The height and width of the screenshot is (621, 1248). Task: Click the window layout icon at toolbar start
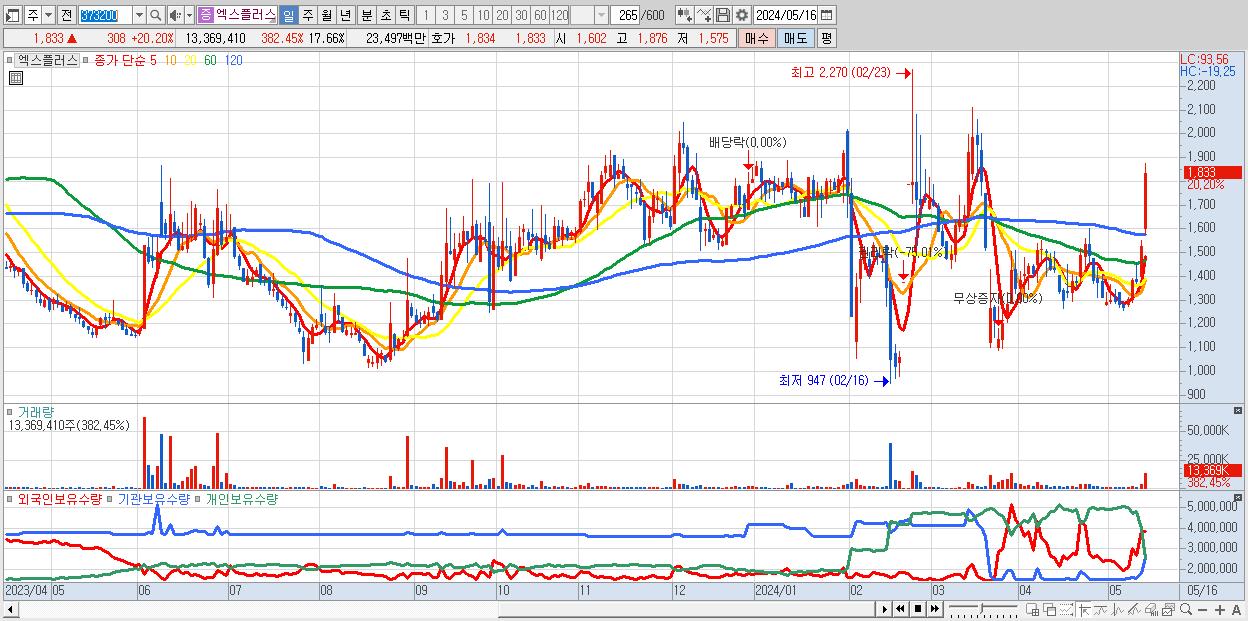(x=13, y=15)
